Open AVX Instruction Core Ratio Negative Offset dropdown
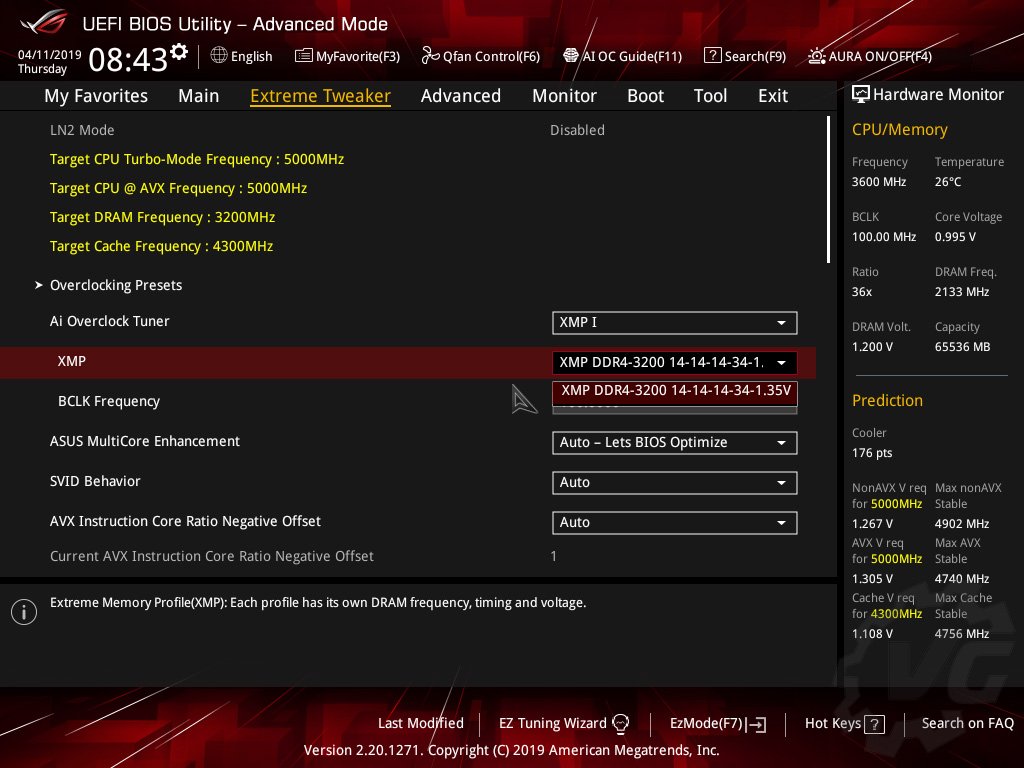 [x=674, y=522]
